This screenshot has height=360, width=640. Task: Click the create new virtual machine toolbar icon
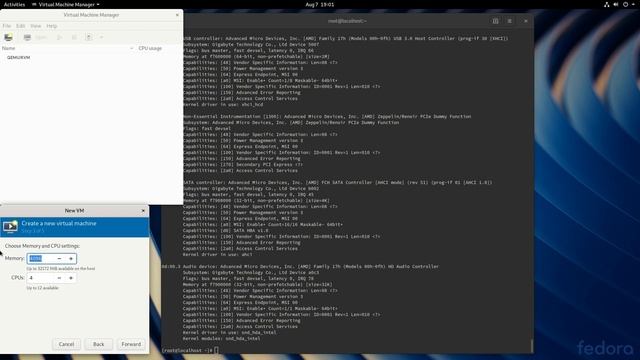8,38
